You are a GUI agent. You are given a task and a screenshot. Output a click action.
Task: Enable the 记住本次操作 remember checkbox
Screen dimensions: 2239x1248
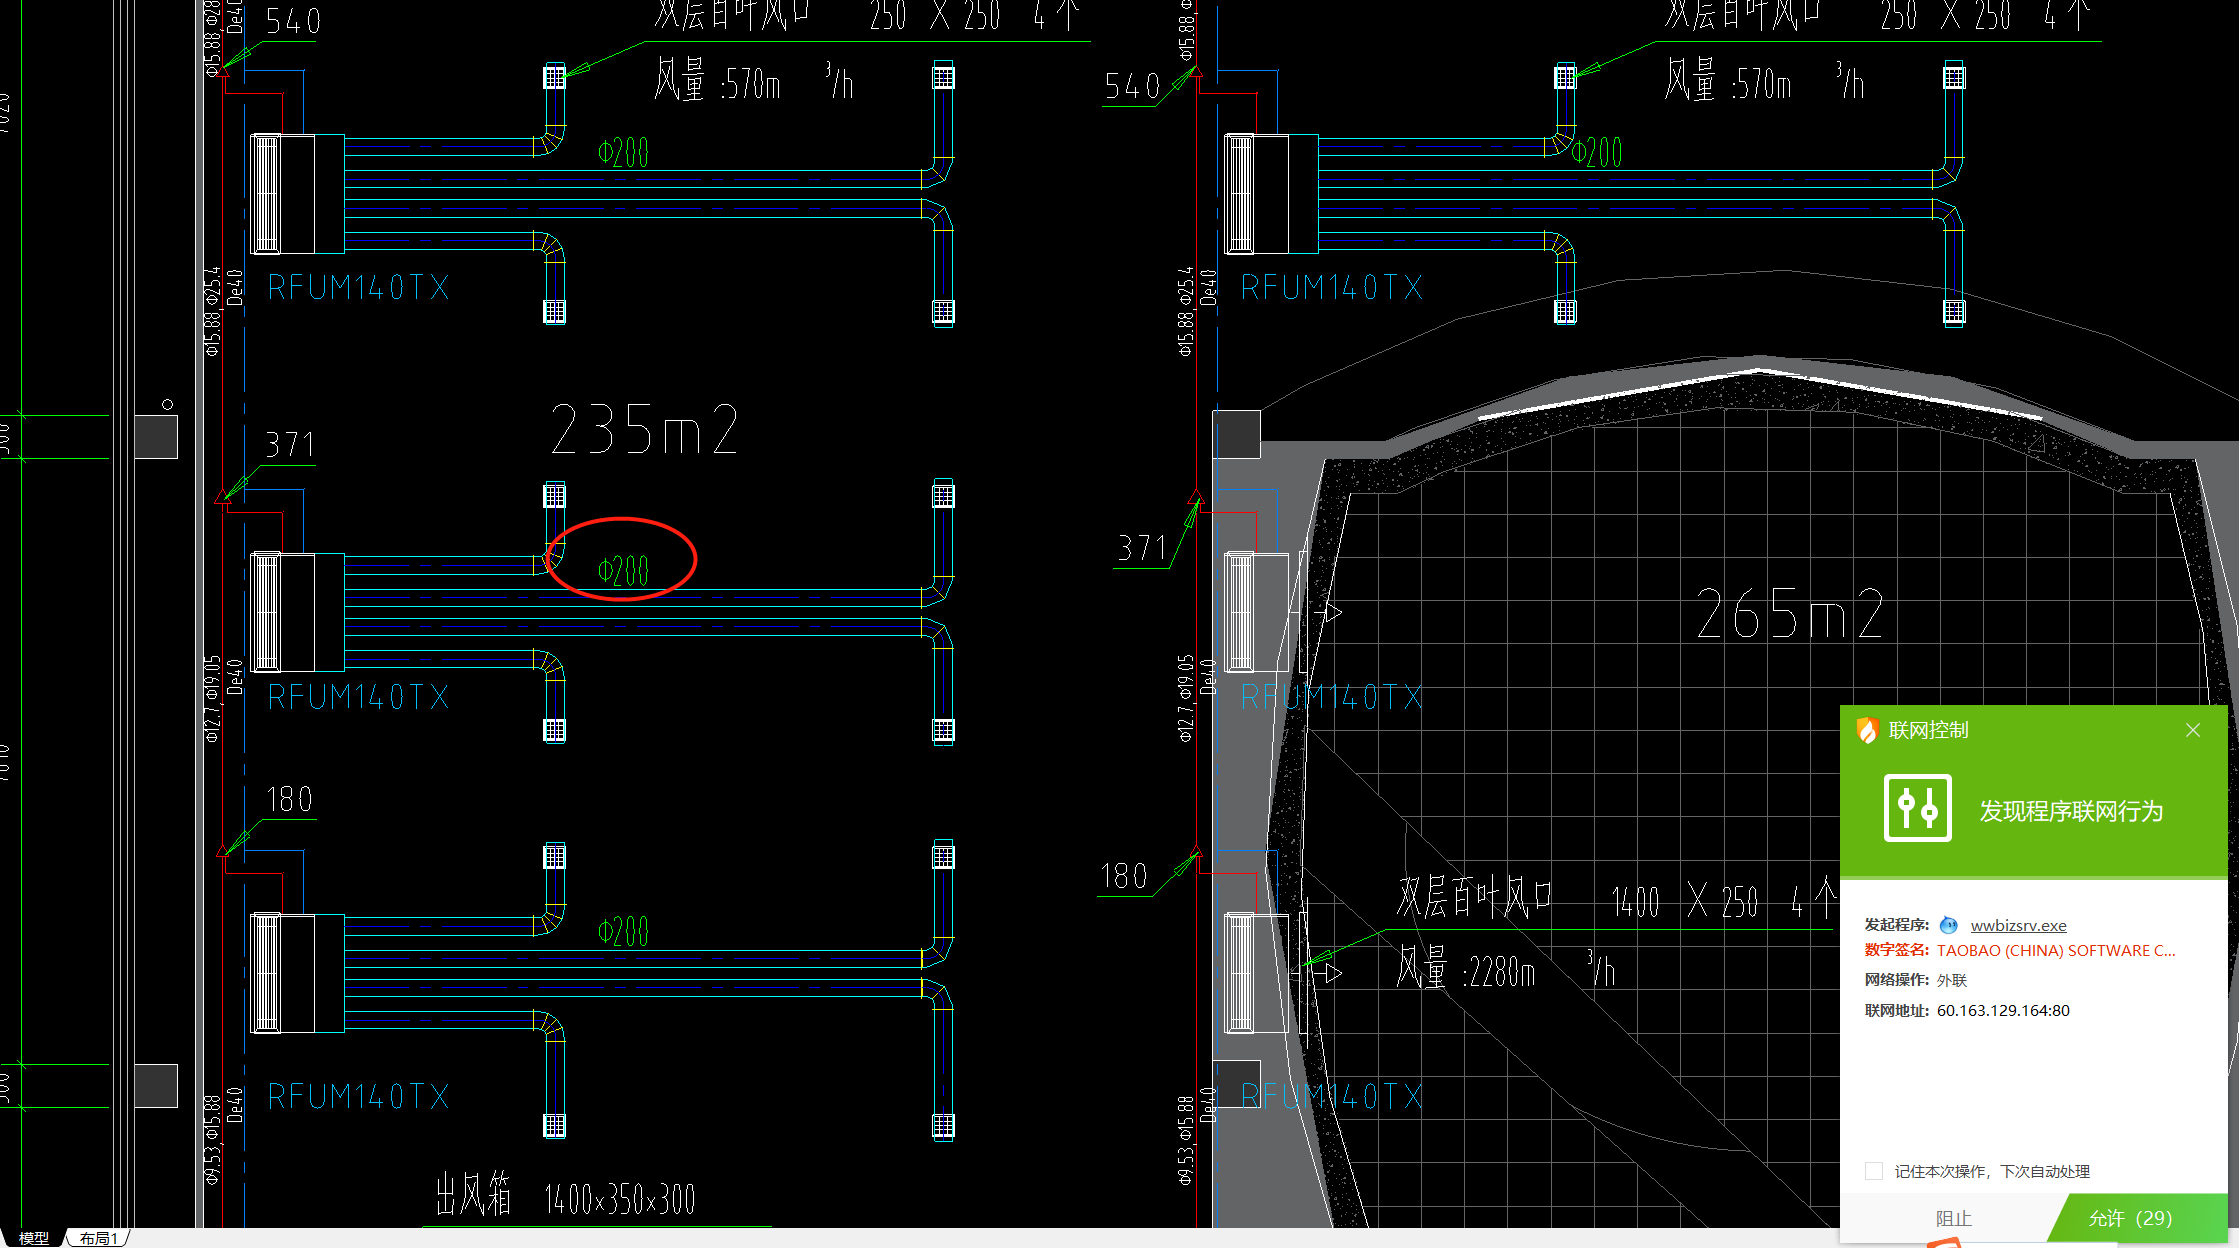click(1874, 1171)
